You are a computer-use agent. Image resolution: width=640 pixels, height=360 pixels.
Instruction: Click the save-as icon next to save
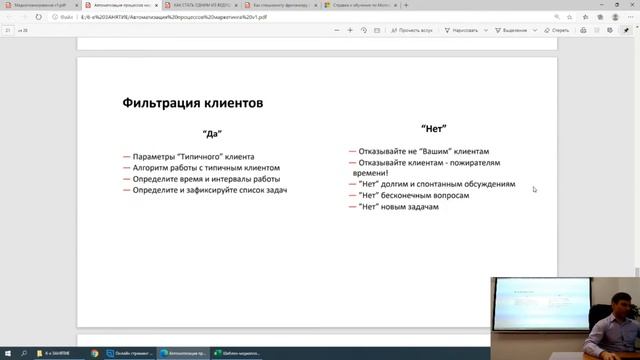(610, 30)
